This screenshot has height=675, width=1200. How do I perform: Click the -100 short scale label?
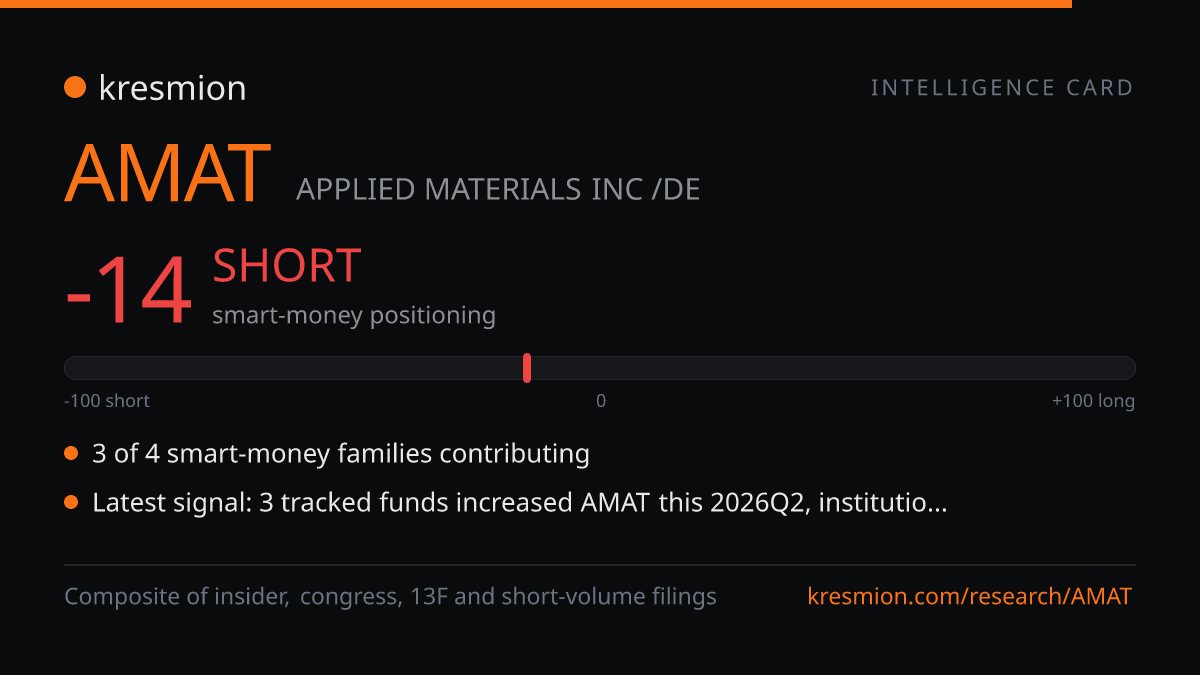click(107, 401)
